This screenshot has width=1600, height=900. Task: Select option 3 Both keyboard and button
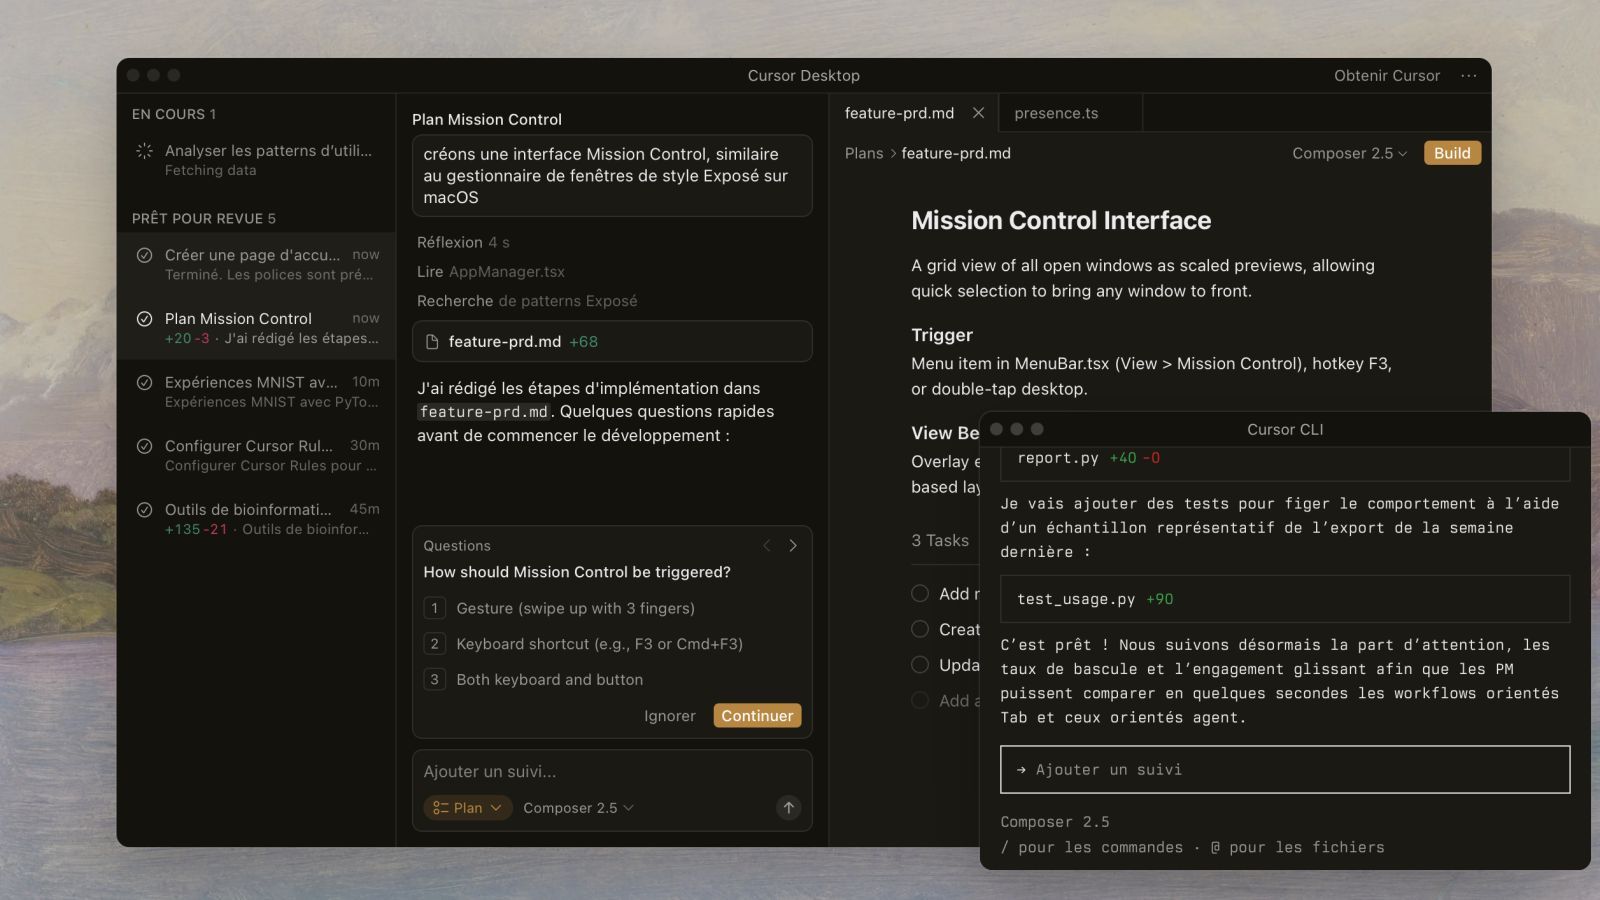coord(612,680)
